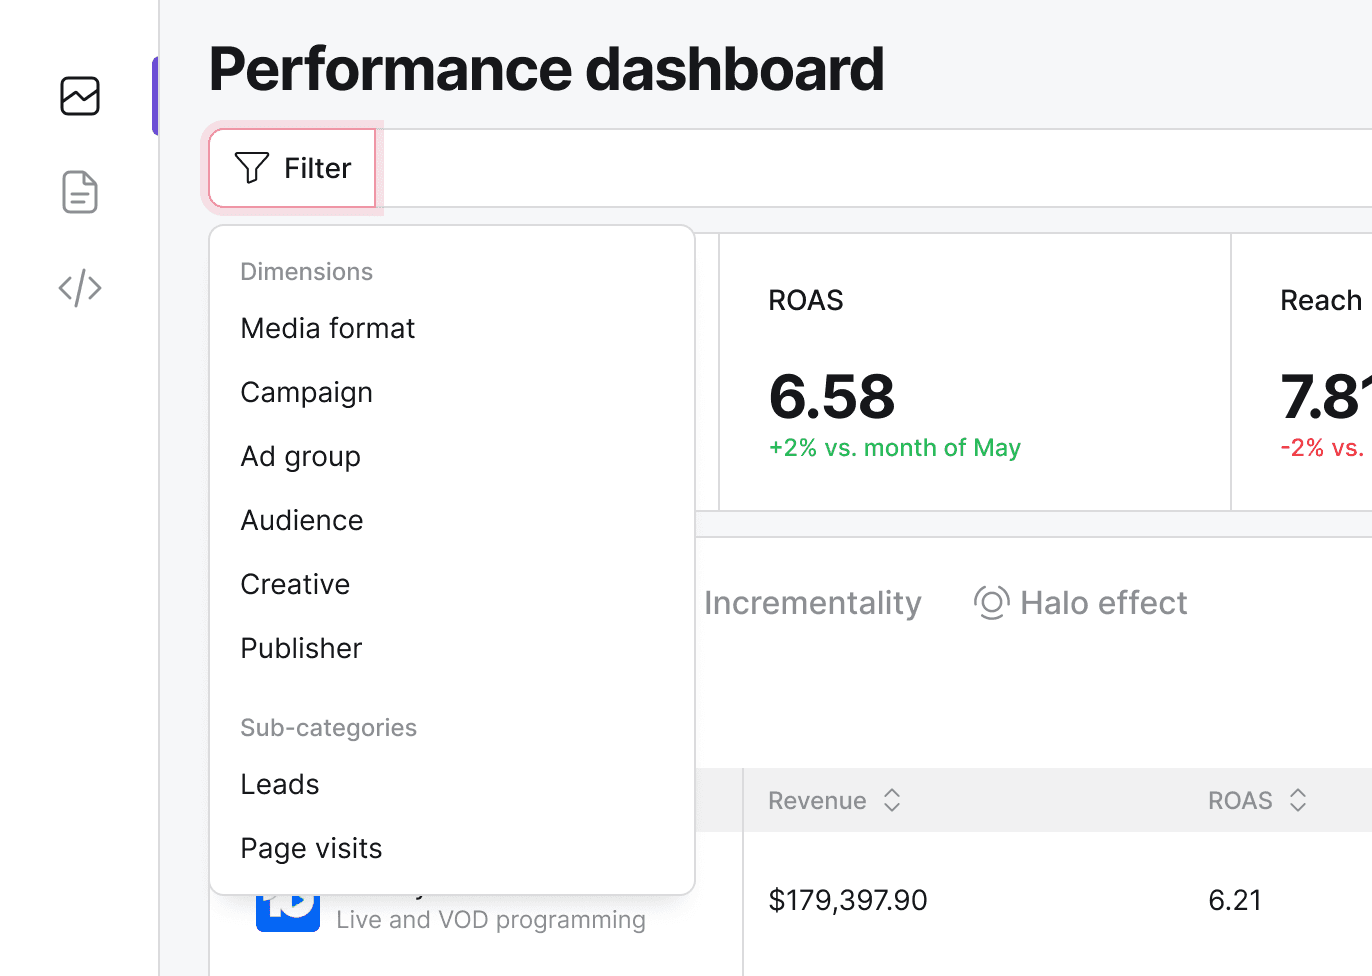Open the dashboard chart icon in sidebar
The width and height of the screenshot is (1372, 976).
(80, 96)
